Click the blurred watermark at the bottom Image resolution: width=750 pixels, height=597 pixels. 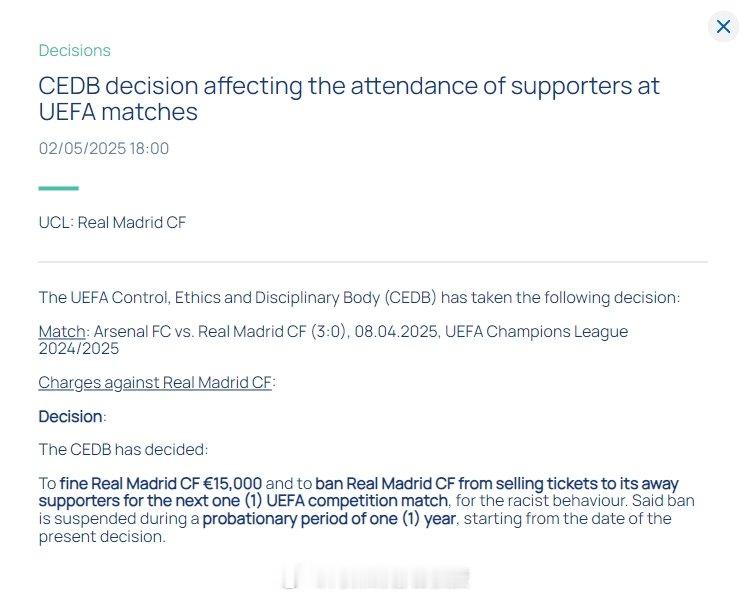(376, 578)
